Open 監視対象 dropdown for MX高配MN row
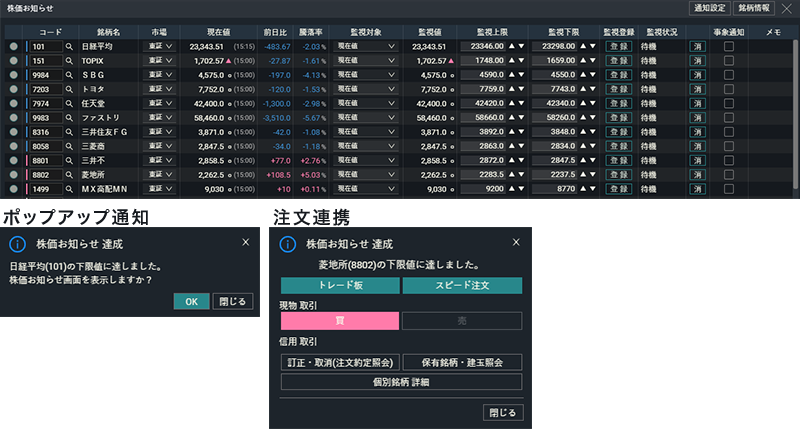Image resolution: width=800 pixels, height=429 pixels. (x=365, y=189)
